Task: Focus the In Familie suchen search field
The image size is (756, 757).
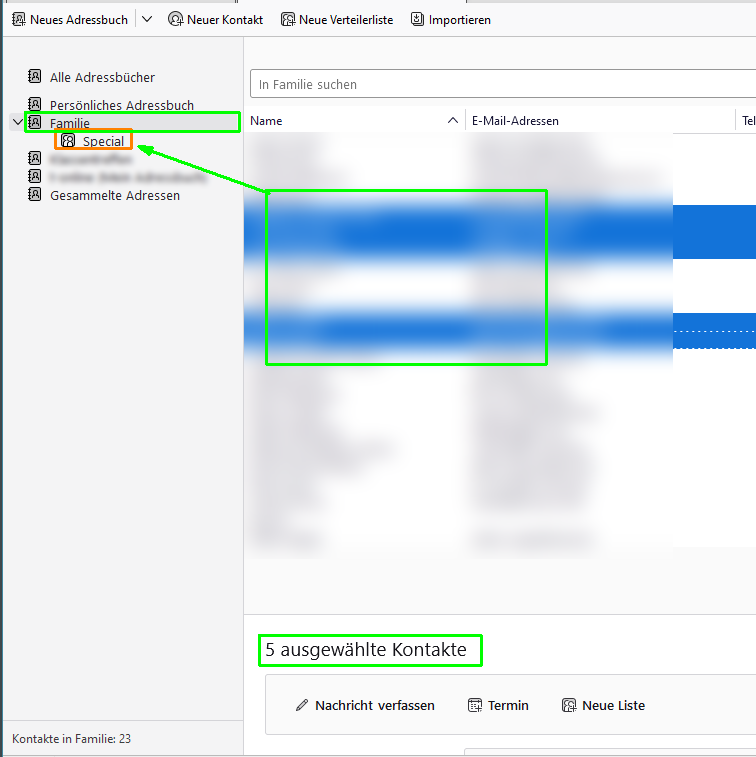Action: click(503, 84)
